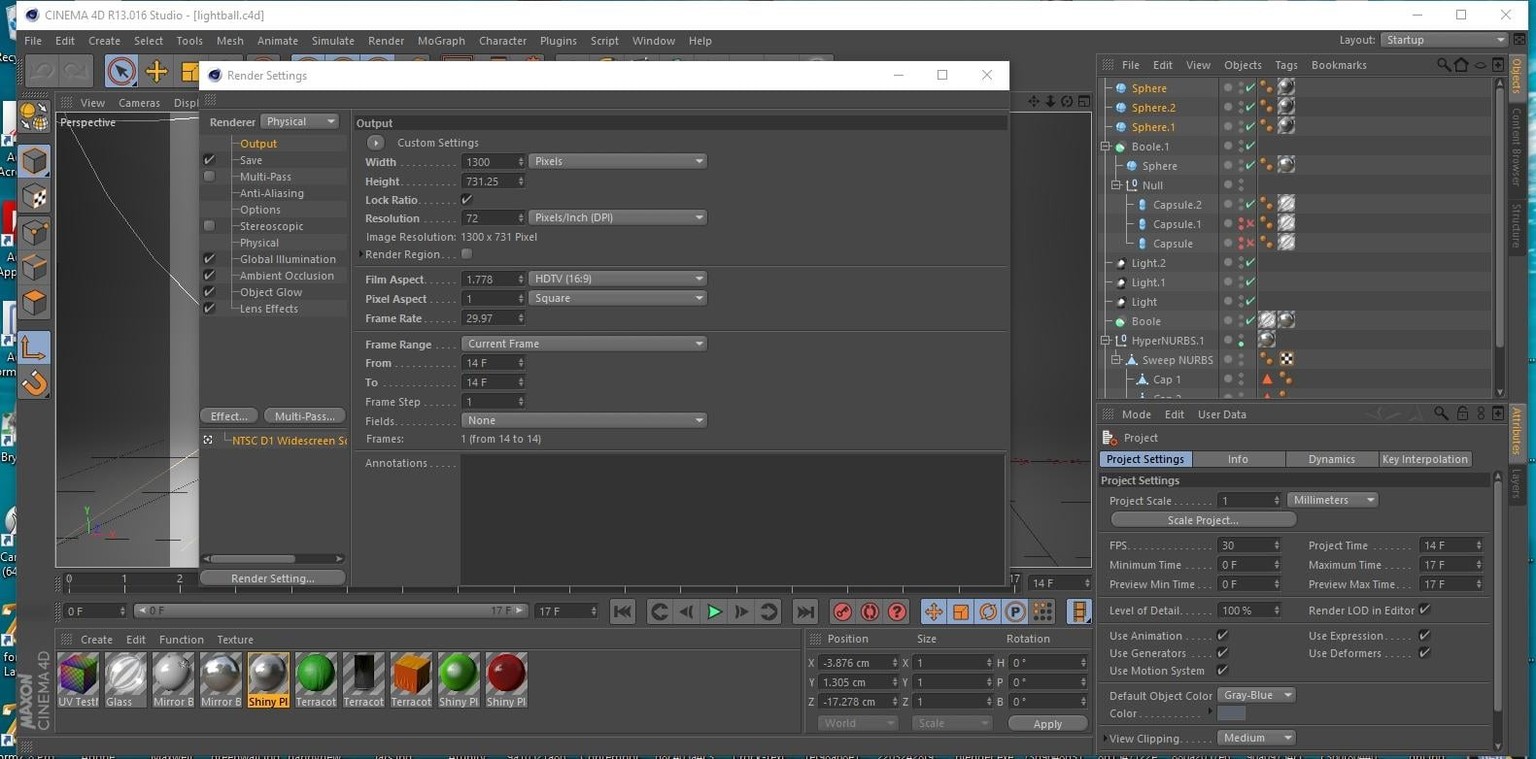Open the MoGraph menu

point(441,41)
